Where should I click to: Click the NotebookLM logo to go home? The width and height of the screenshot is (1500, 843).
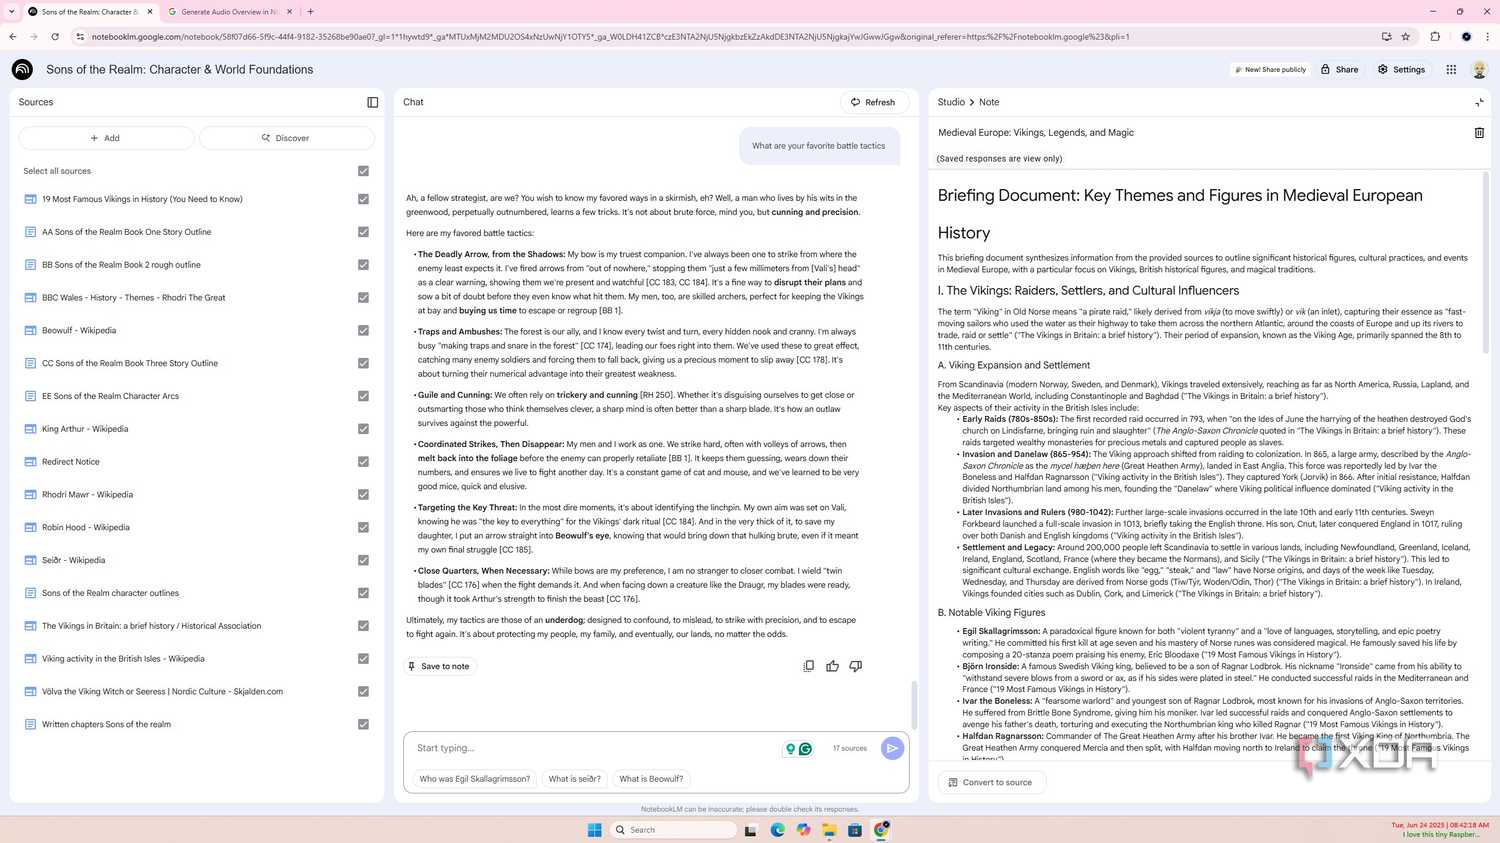tap(22, 69)
